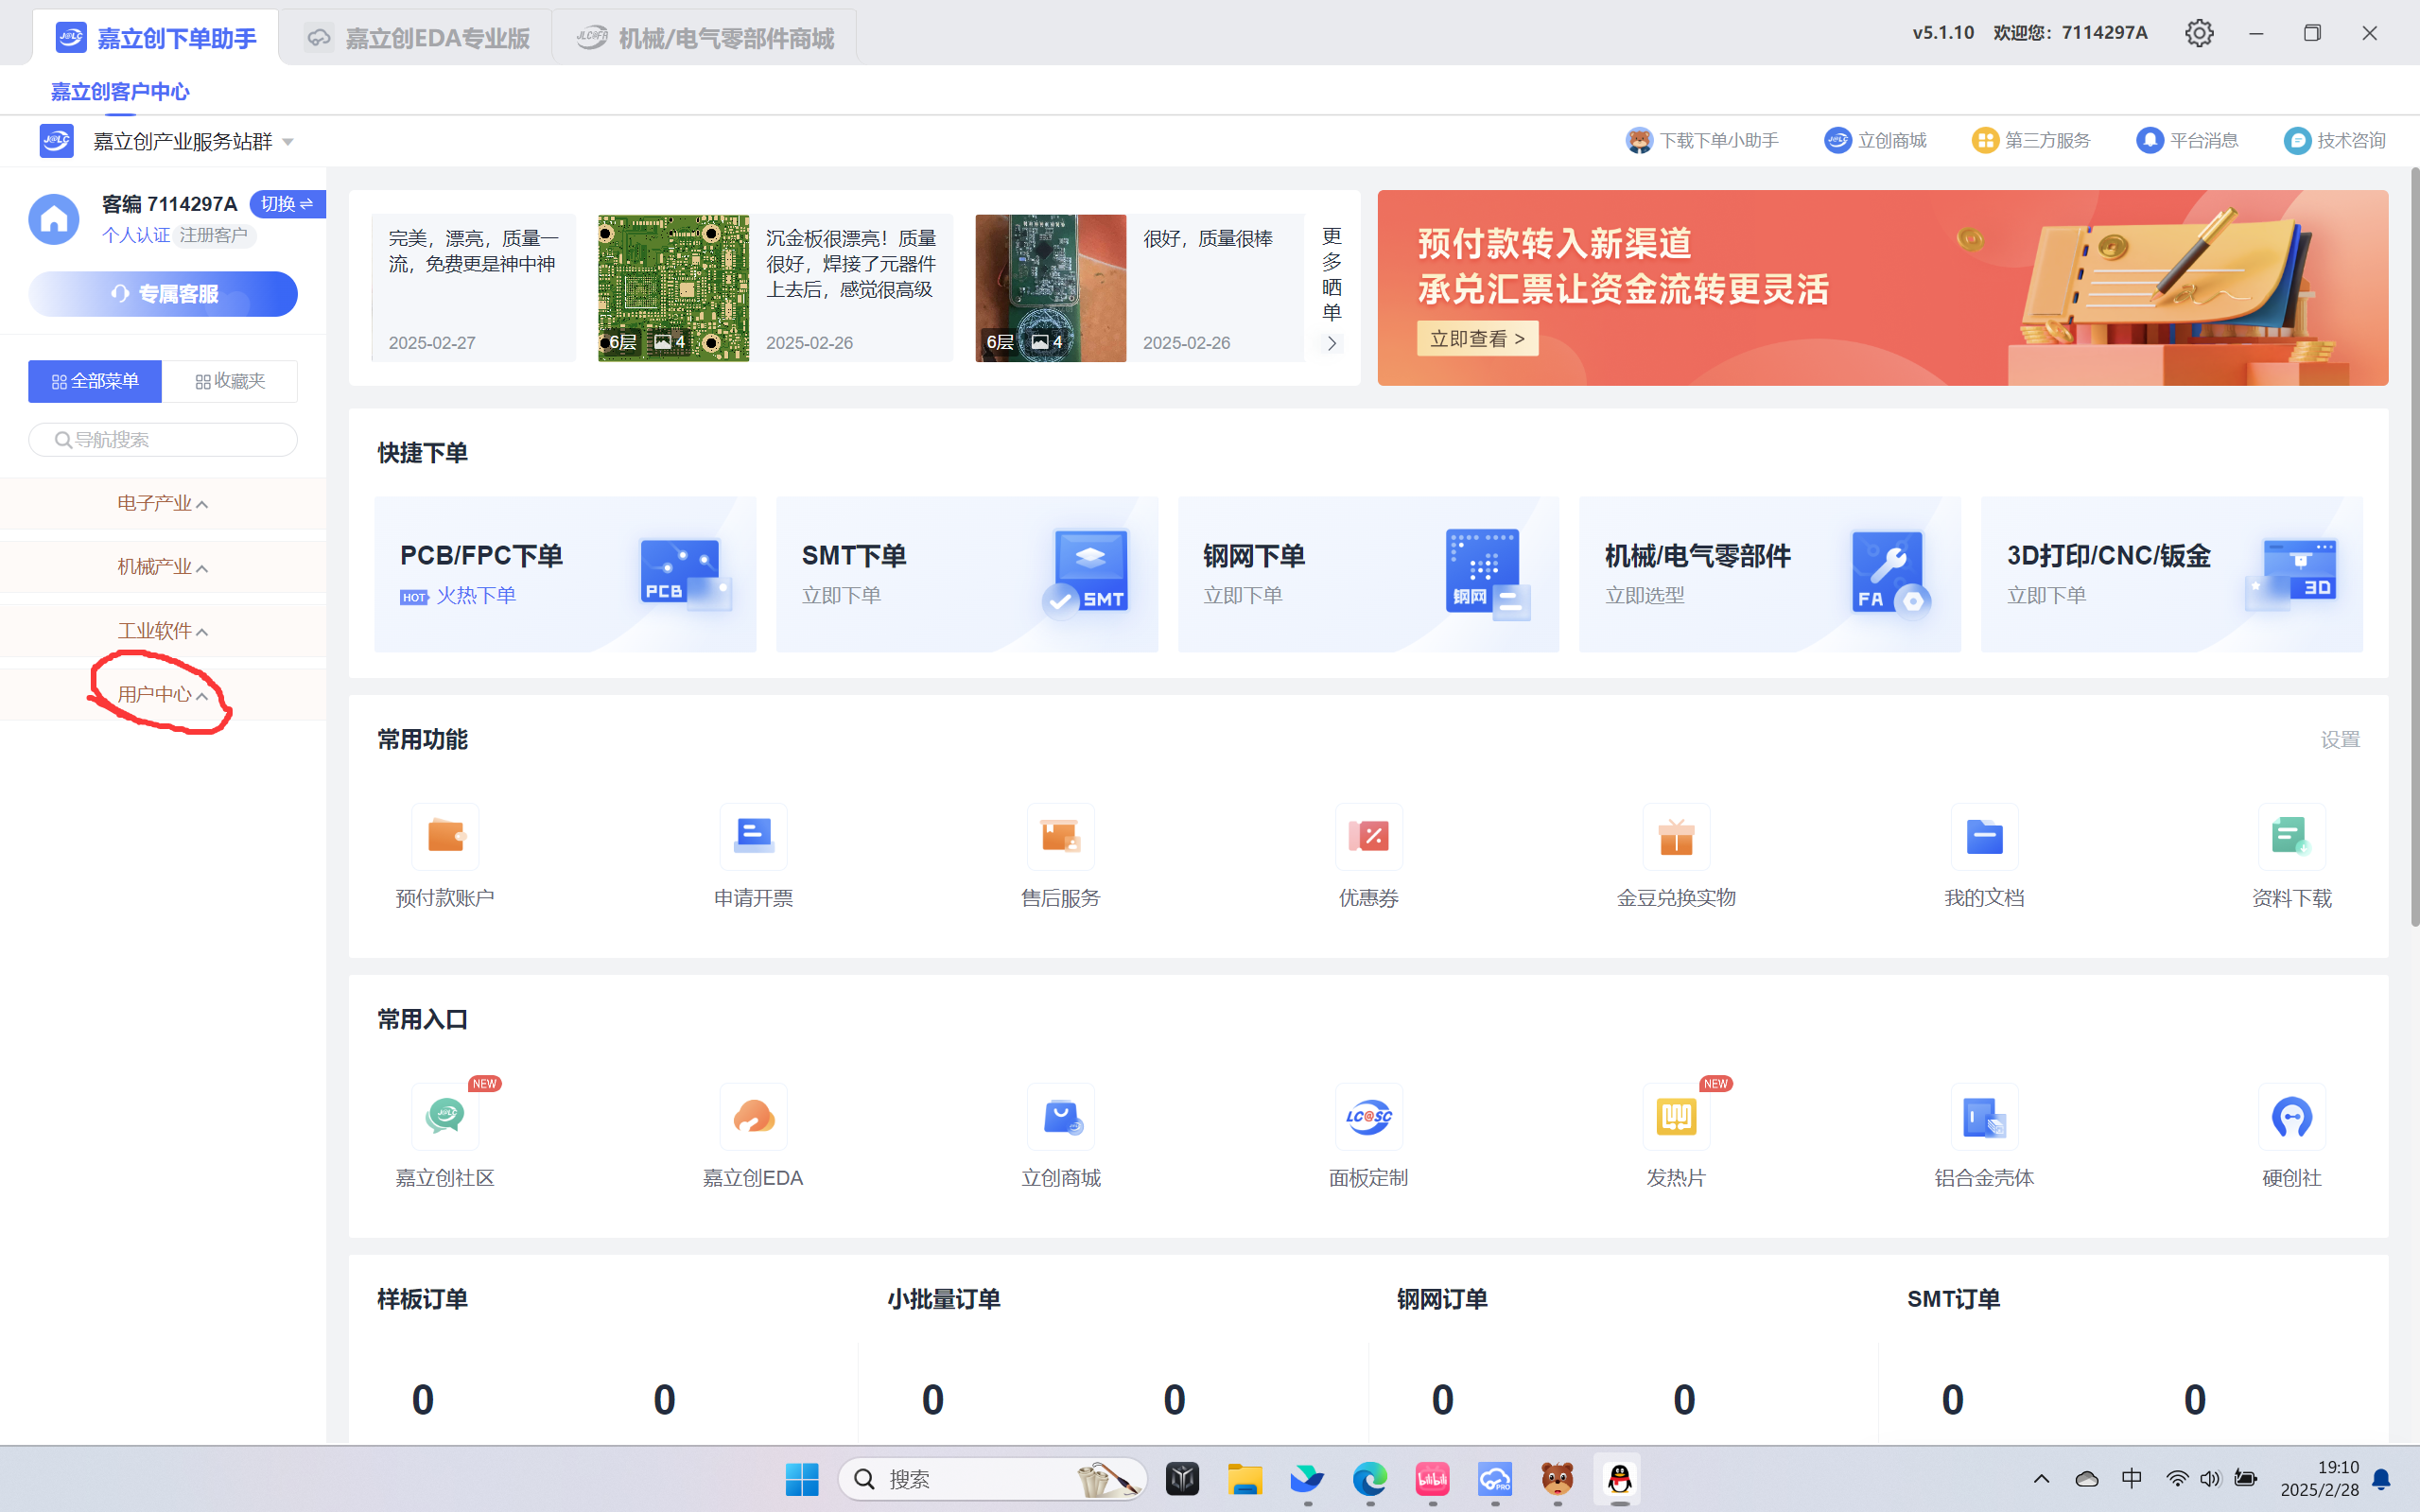Open the 我的文档 folder icon
Viewport: 2420px width, 1512px height.
click(x=1984, y=836)
